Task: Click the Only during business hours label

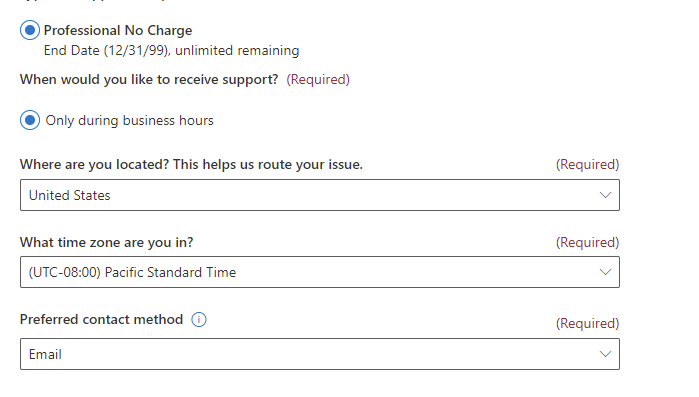Action: (129, 120)
